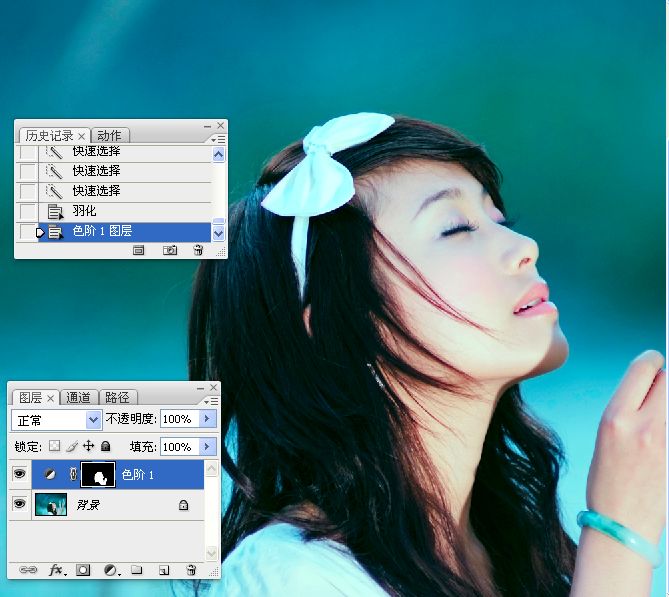Create new snapshot with the camera icon

(x=170, y=250)
